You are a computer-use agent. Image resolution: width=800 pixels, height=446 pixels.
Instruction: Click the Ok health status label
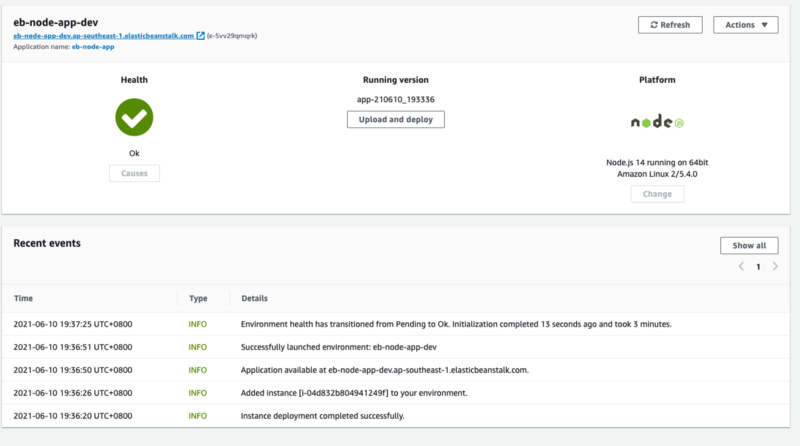click(x=134, y=153)
